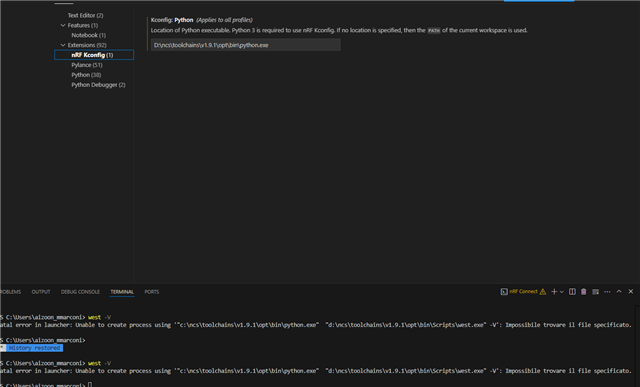The image size is (640, 387).
Task: Toggle terminal panel layout icon
Action: click(596, 291)
